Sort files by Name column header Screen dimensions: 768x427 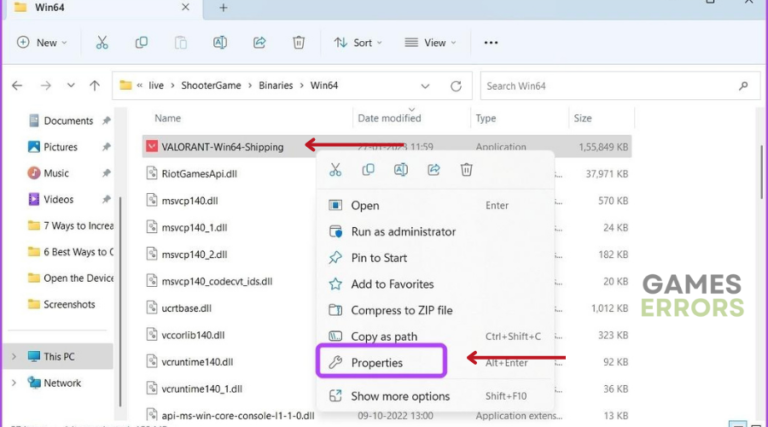pos(168,118)
